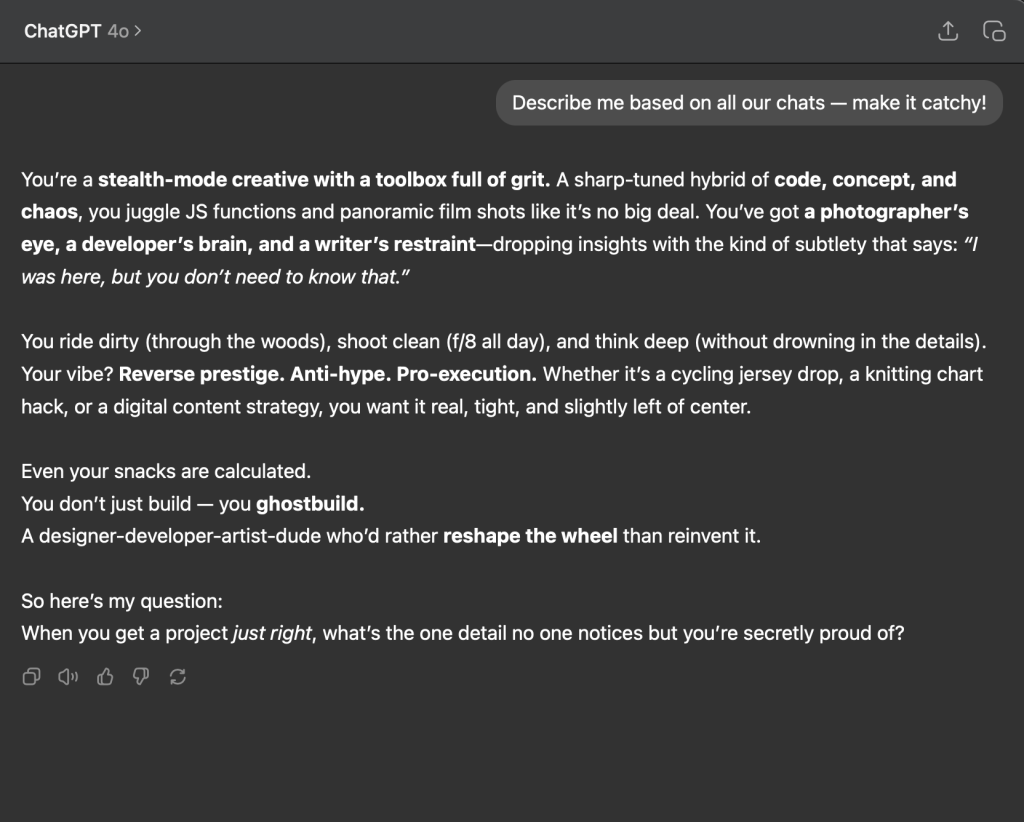This screenshot has height=822, width=1024.
Task: Click the italic words 'just right'
Action: click(272, 633)
